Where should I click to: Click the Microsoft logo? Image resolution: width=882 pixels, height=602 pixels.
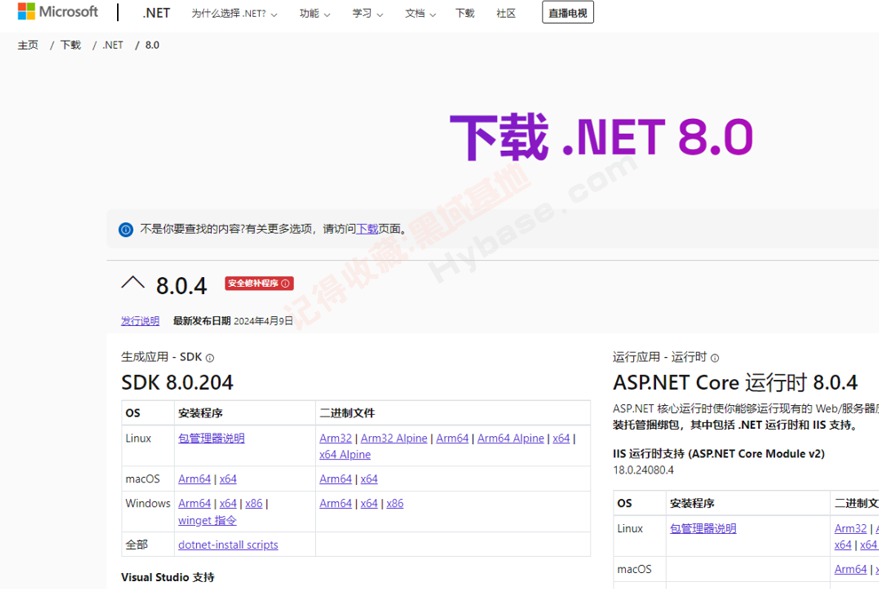[57, 11]
